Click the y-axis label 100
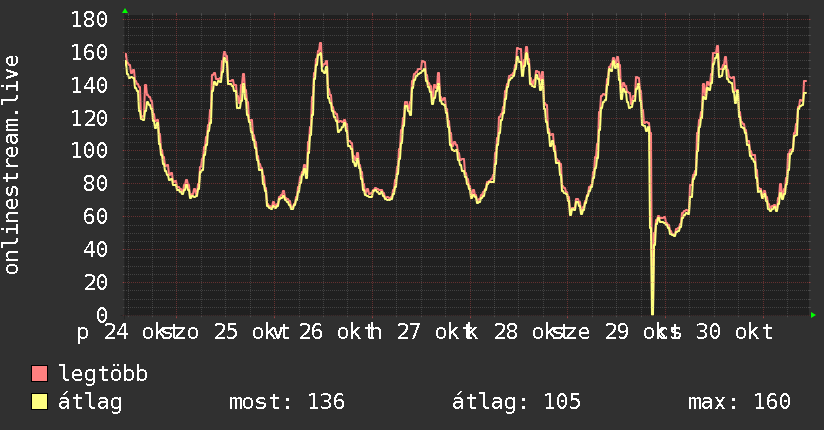This screenshot has height=430, width=824. click(x=89, y=151)
